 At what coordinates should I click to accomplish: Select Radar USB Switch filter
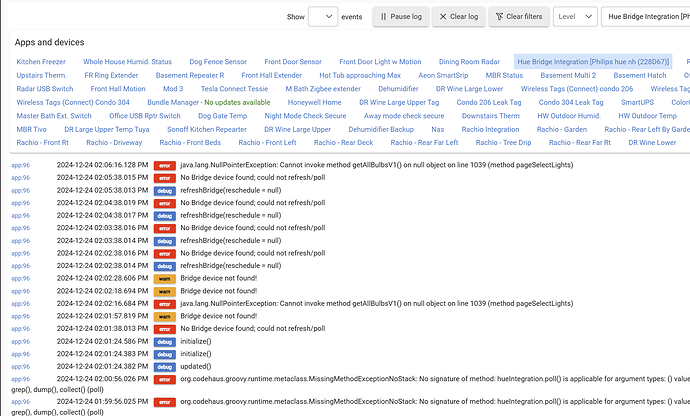[45, 89]
